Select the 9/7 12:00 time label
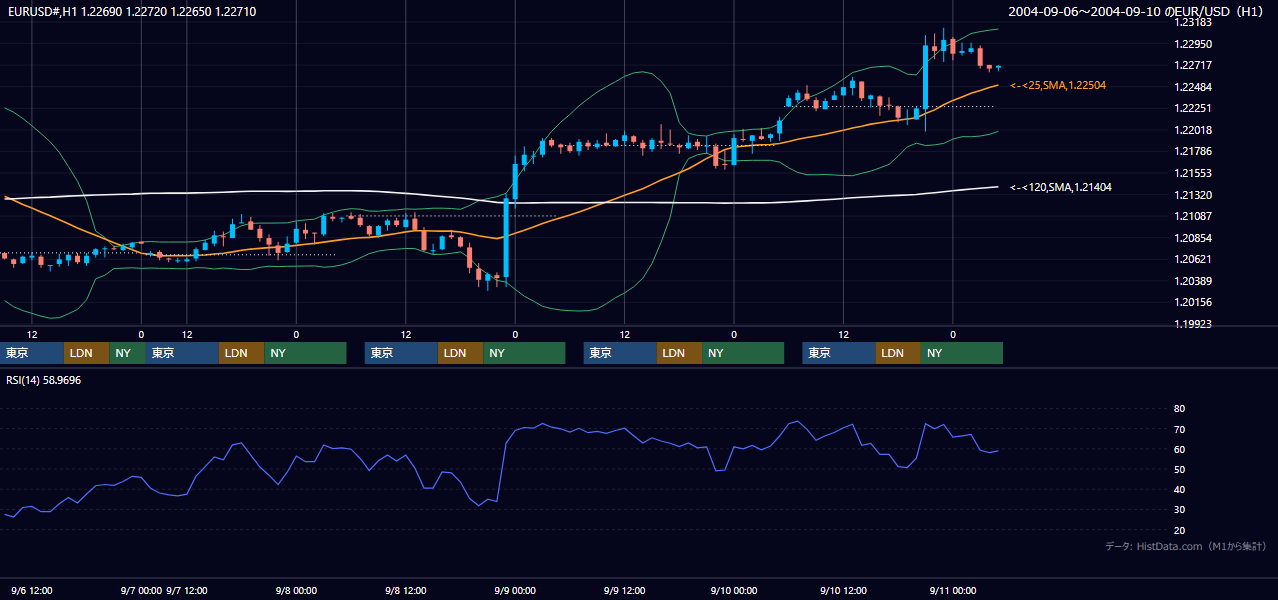This screenshot has height=600, width=1278. tap(187, 591)
